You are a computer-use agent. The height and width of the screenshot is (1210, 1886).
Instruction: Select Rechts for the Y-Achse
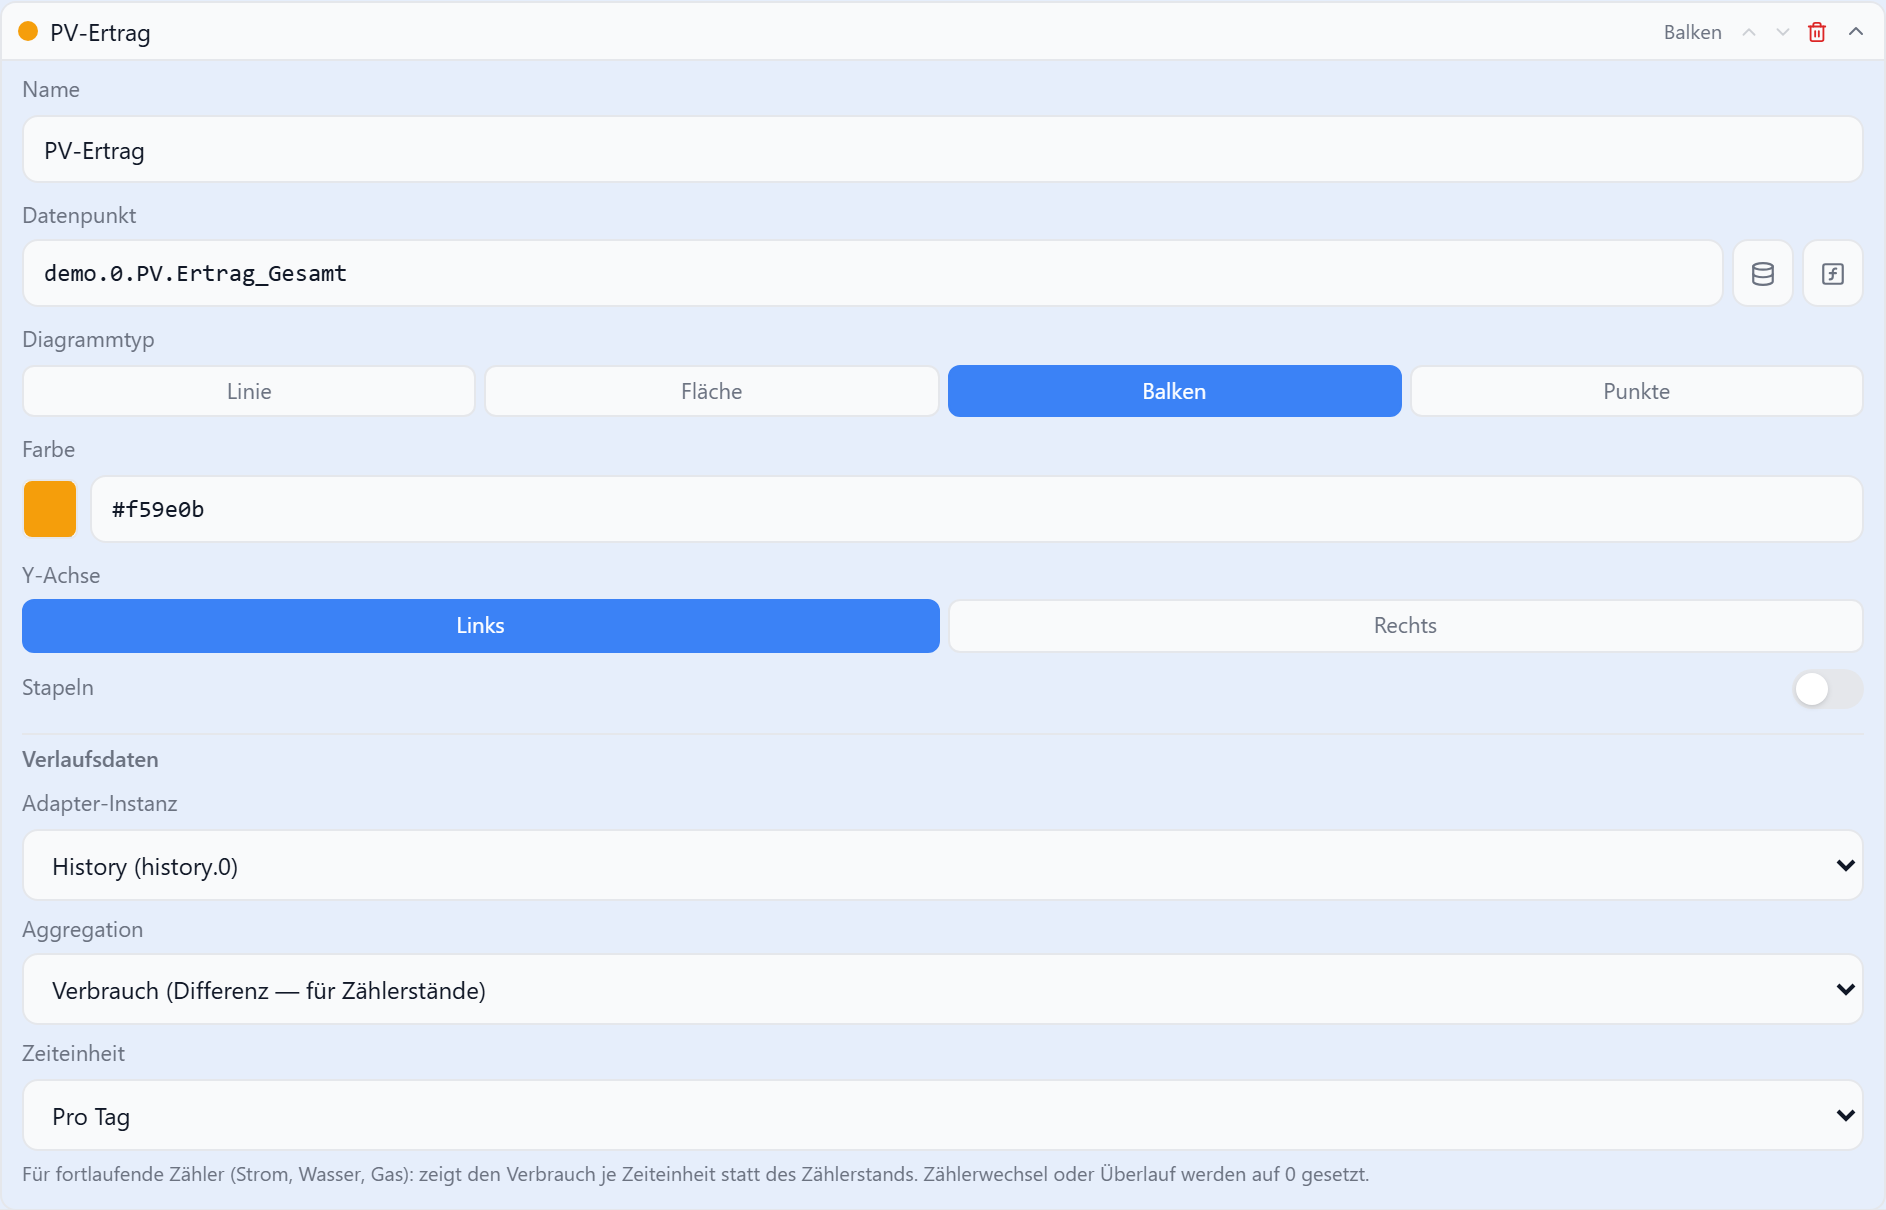point(1405,626)
